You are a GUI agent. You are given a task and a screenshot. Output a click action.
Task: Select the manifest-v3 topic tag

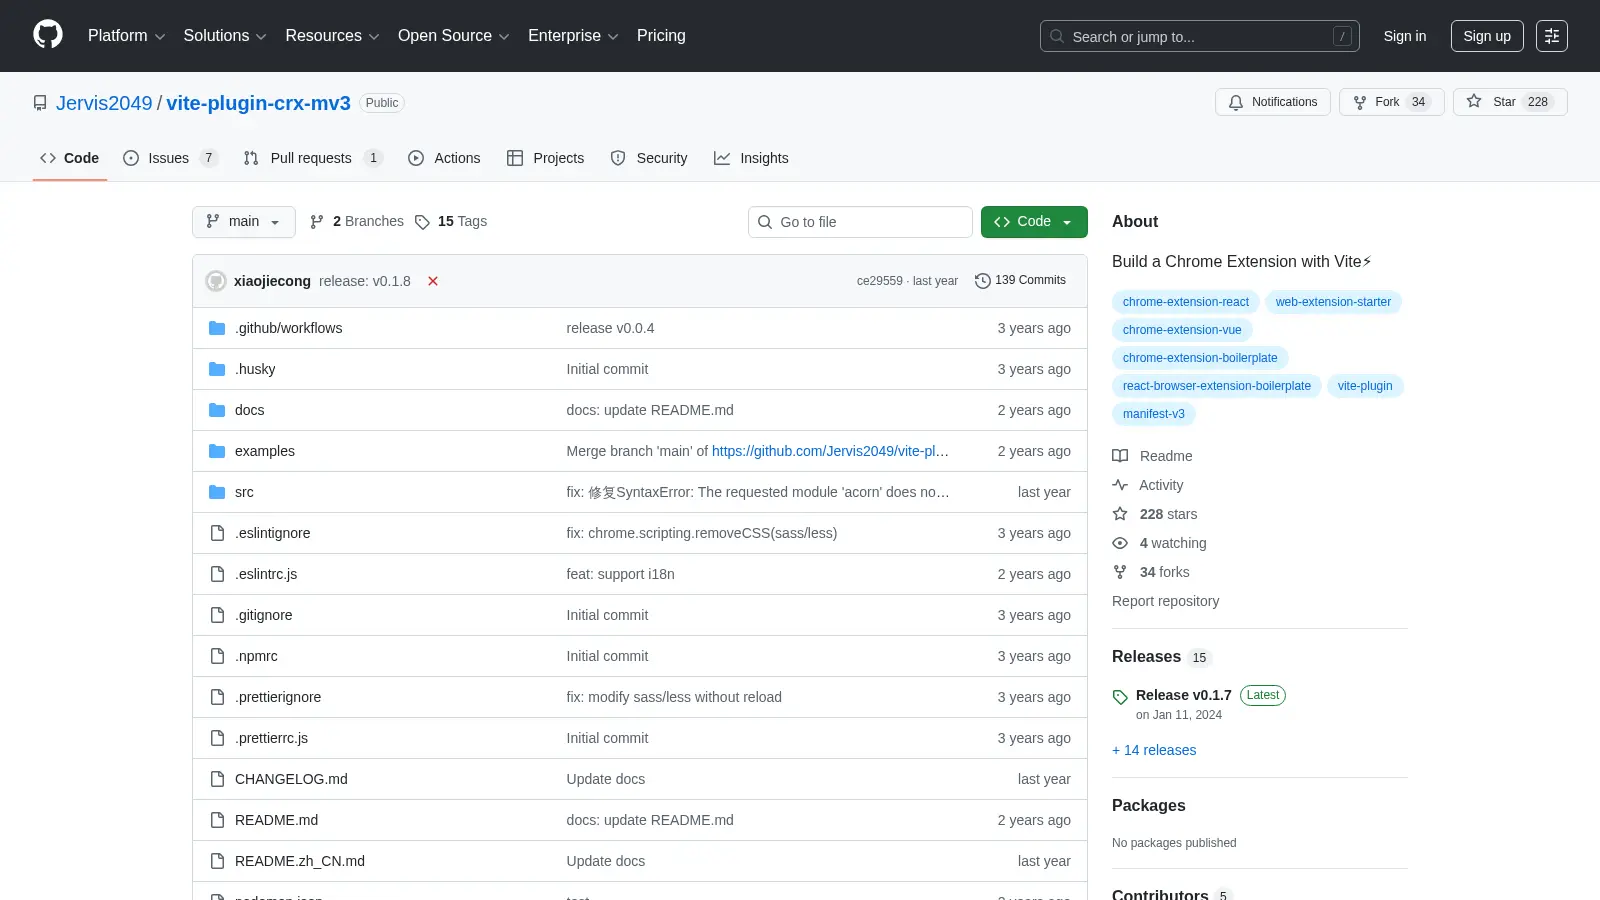1154,414
